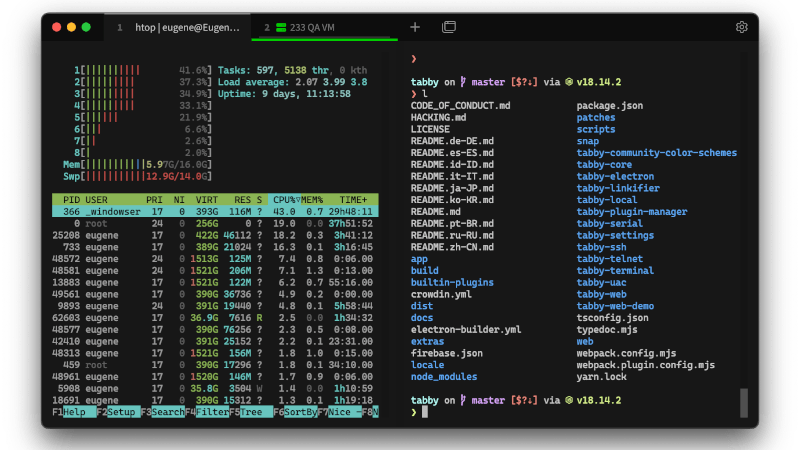Activate Filter in the htop function bar
800x450 pixels.
[212, 411]
